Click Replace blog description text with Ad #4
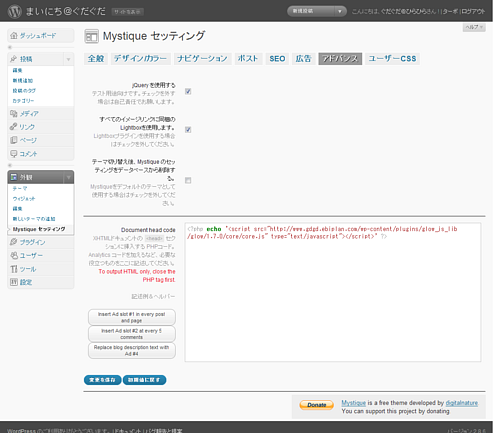Viewport: 500px width, 433px height. tap(132, 350)
